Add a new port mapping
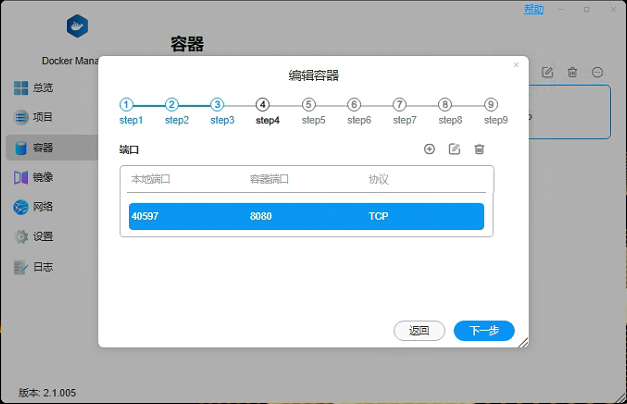This screenshot has height=404, width=627. [x=429, y=149]
